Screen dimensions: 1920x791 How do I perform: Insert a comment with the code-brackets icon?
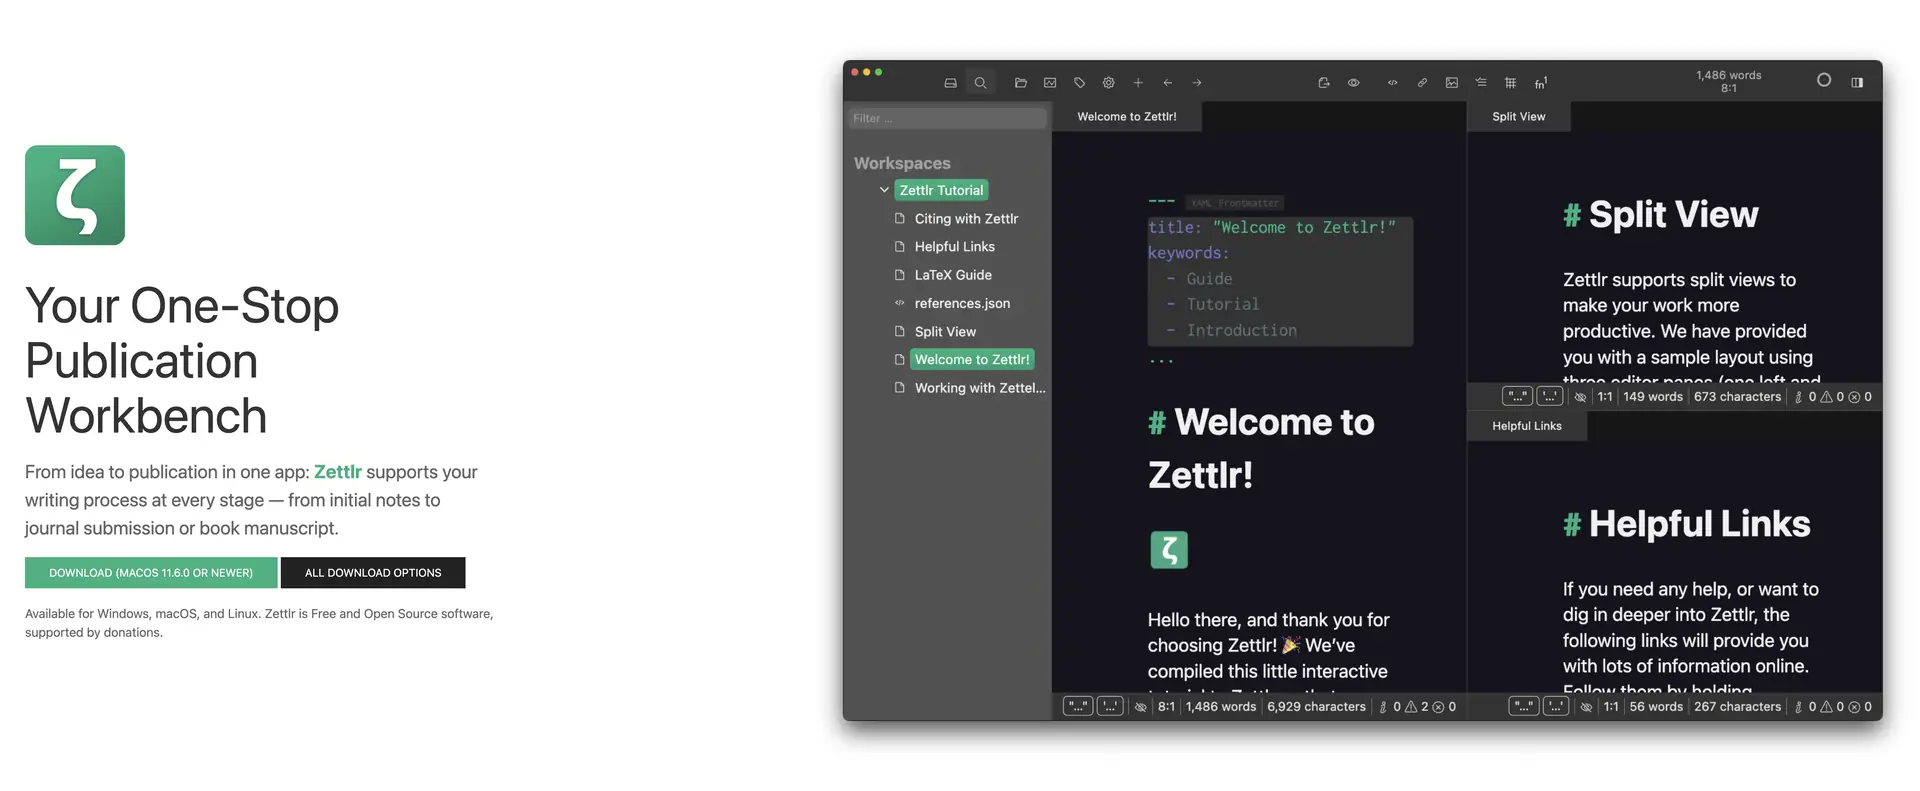point(1392,83)
